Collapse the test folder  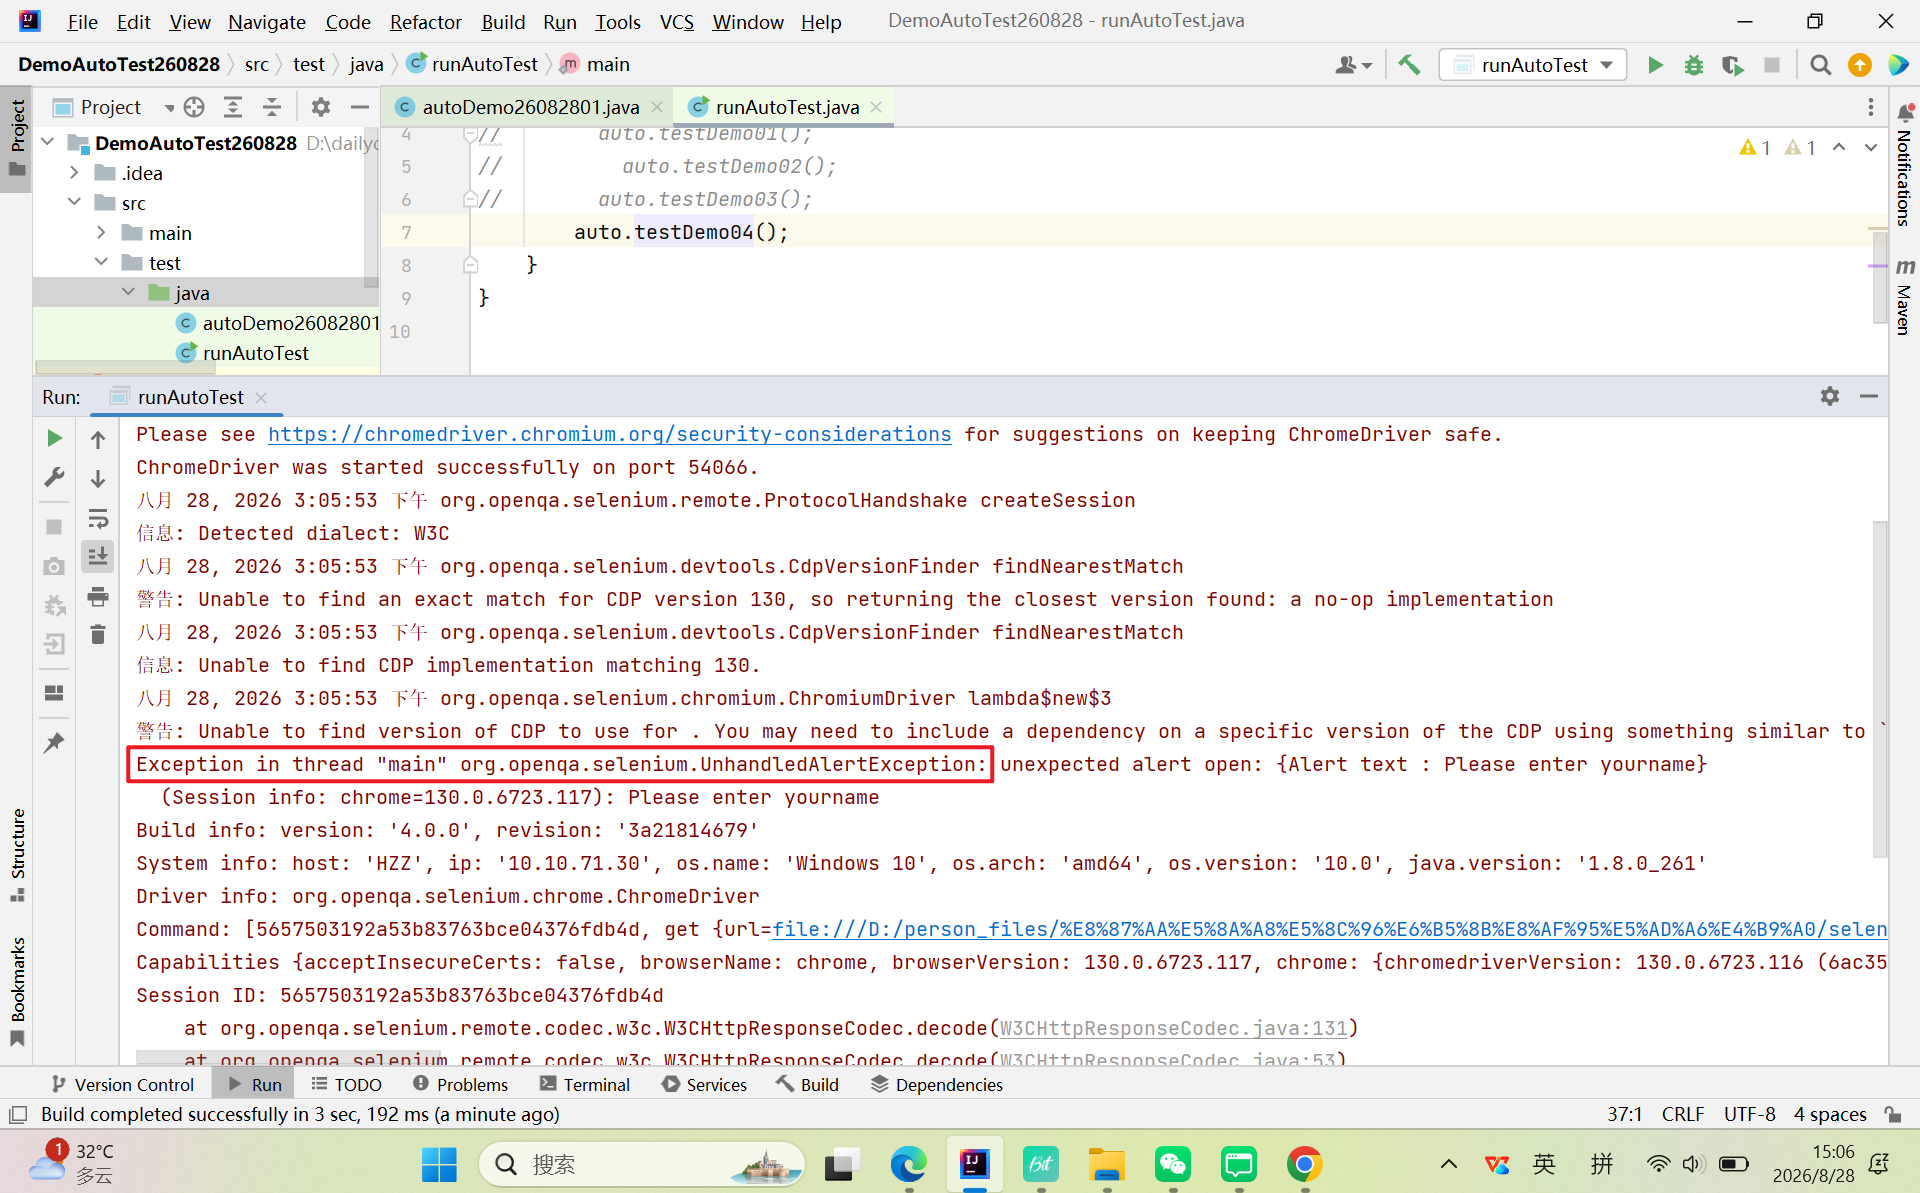click(101, 262)
